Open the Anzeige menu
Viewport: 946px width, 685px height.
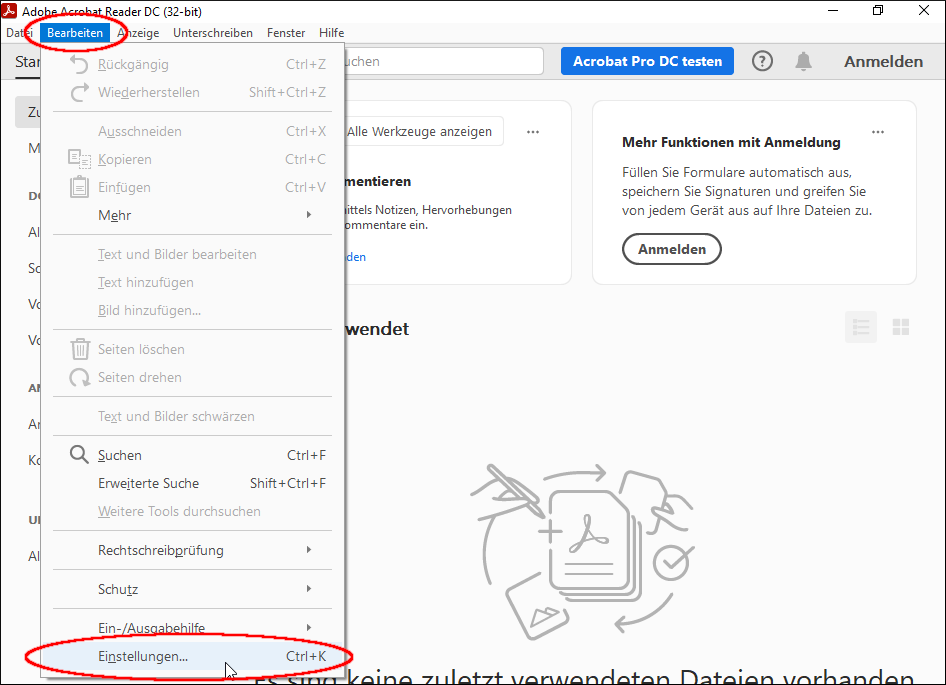[139, 33]
